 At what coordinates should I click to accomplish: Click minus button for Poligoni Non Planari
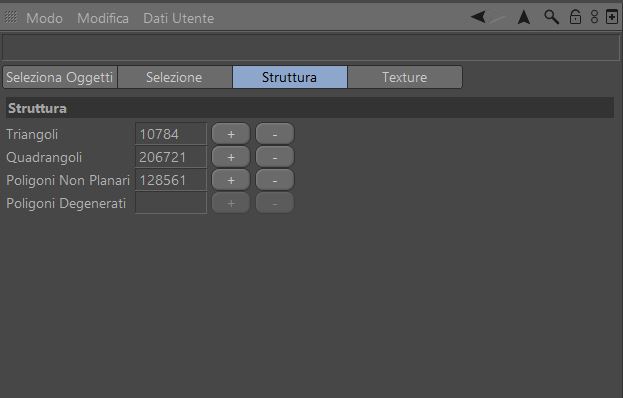point(275,180)
